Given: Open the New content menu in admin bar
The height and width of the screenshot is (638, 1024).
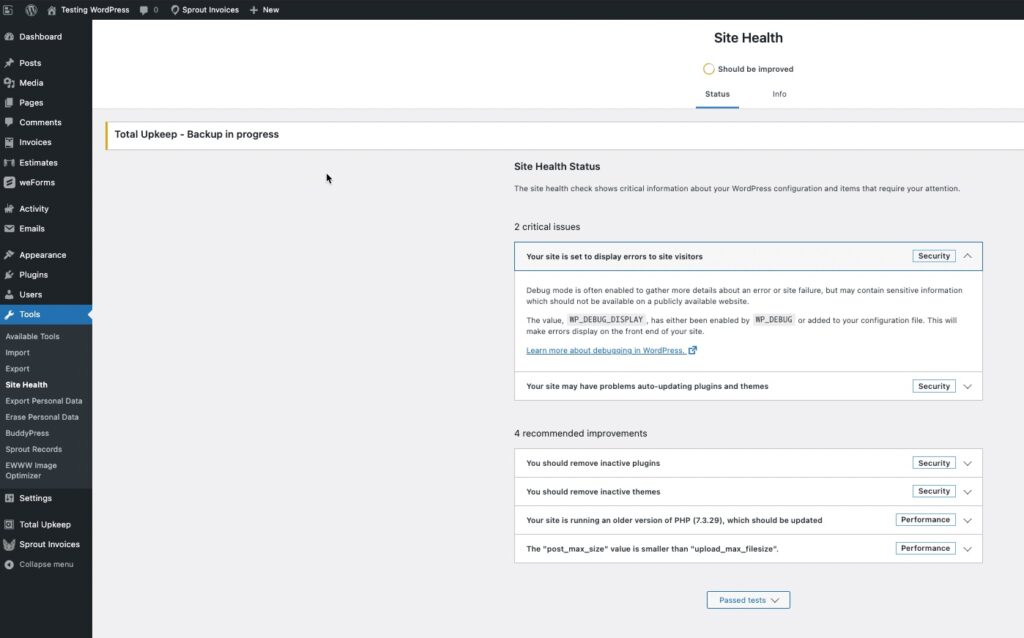Looking at the screenshot, I should pos(264,10).
